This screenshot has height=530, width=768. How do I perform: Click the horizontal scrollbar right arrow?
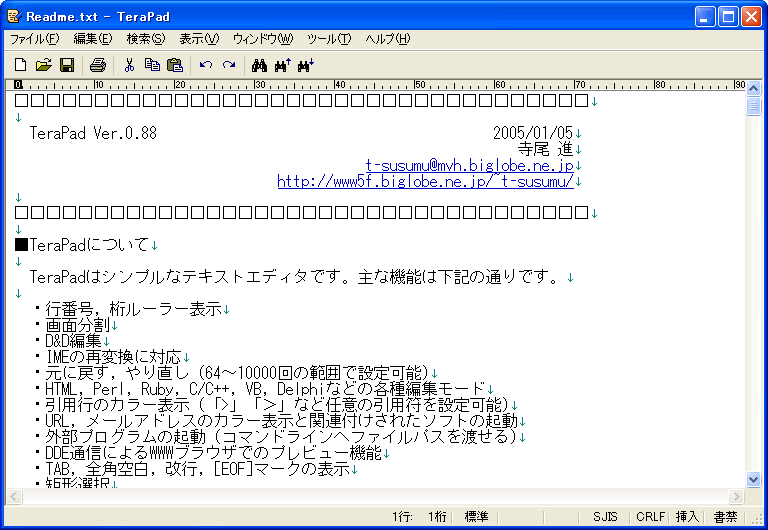[738, 496]
